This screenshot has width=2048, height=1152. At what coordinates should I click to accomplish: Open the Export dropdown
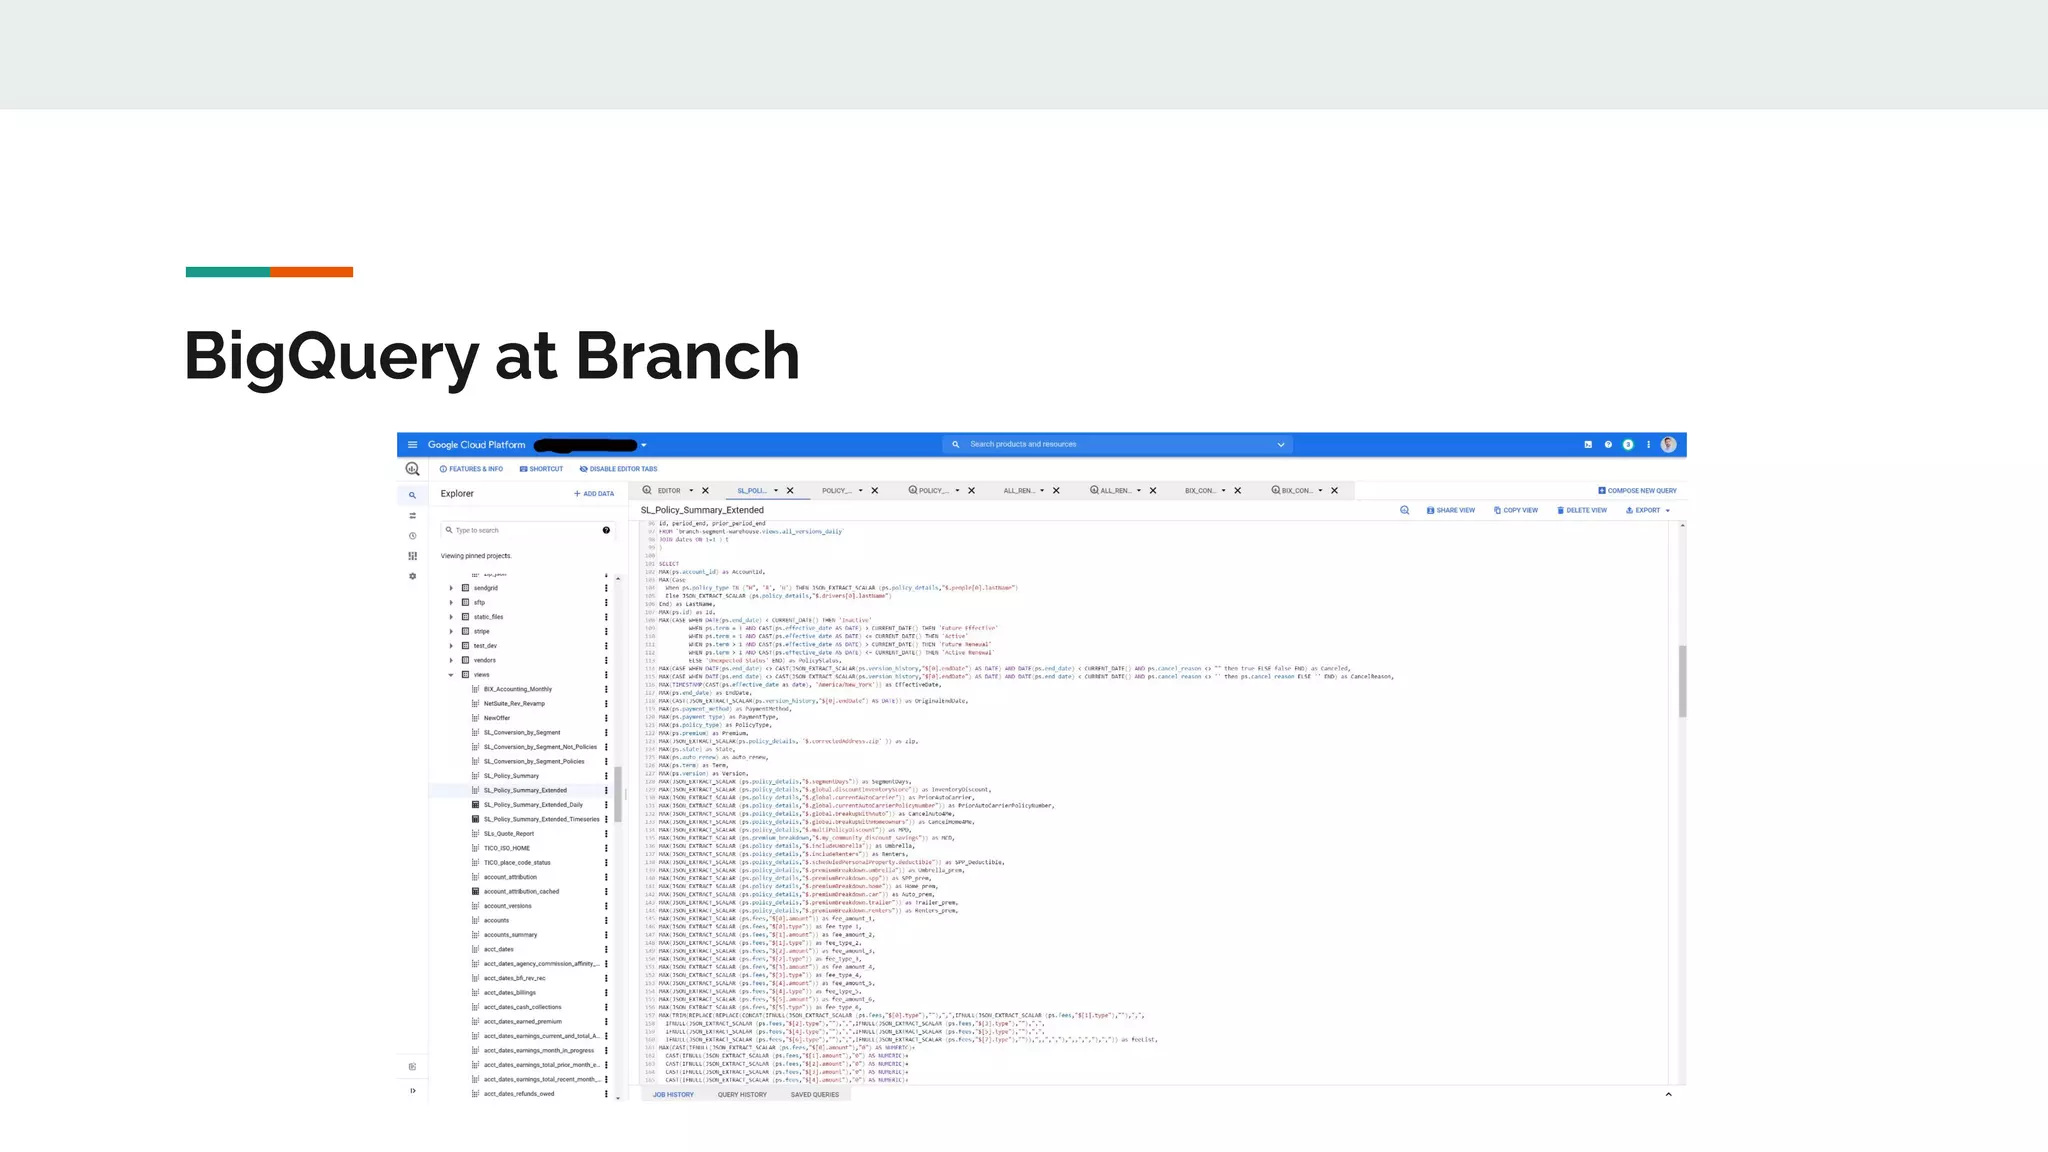pyautogui.click(x=1648, y=510)
